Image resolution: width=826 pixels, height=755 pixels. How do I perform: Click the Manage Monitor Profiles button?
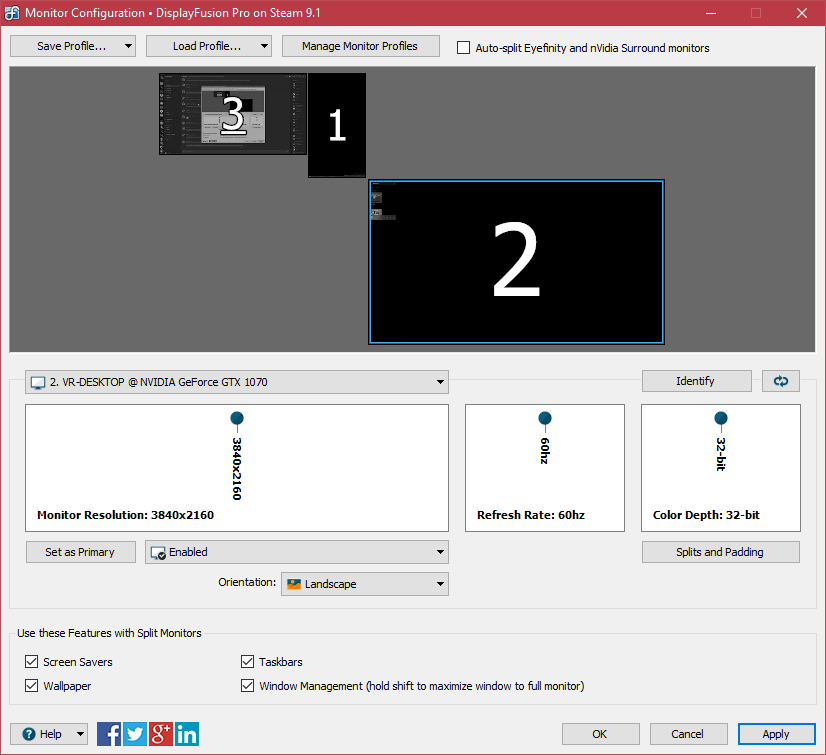click(x=359, y=46)
